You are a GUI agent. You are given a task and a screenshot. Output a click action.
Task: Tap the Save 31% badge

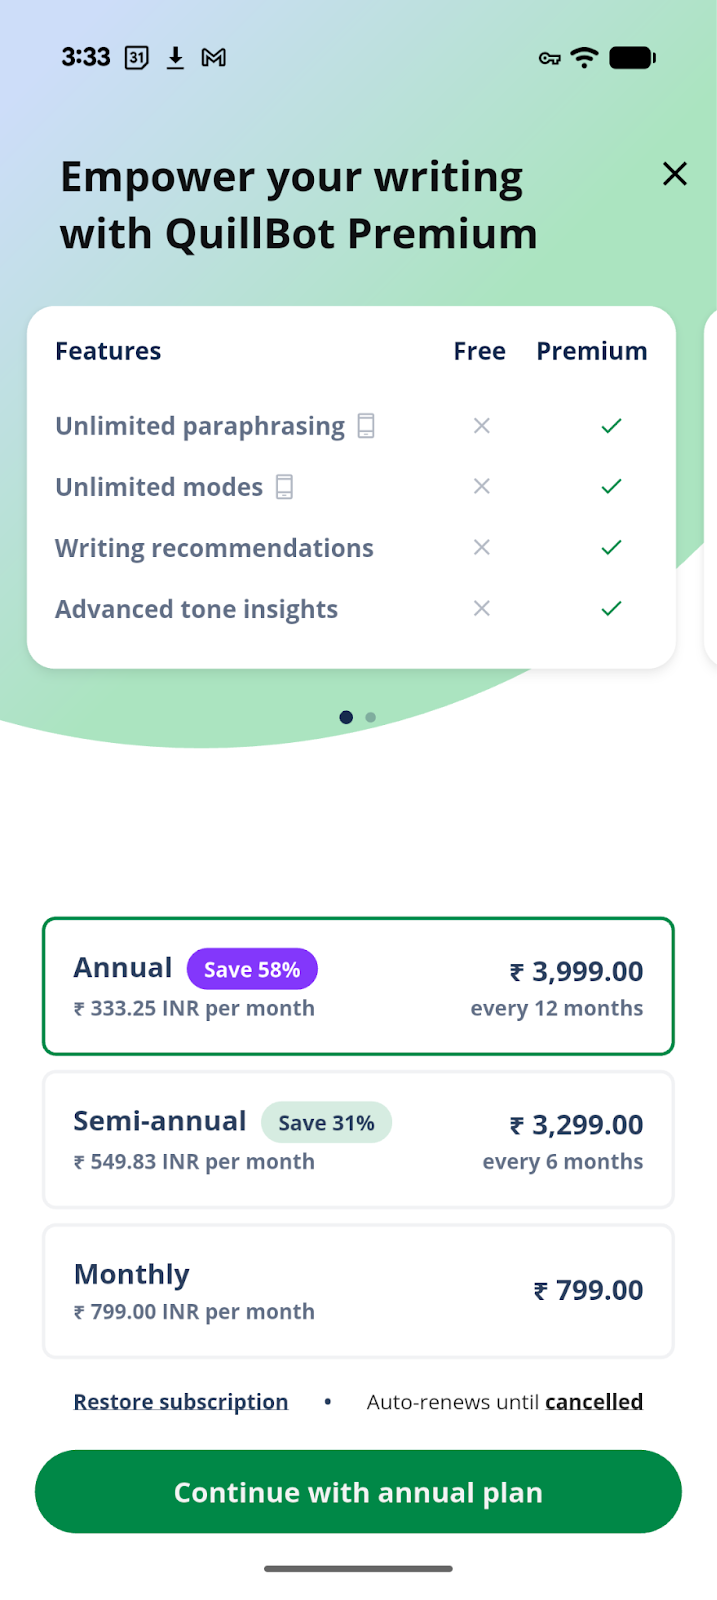[326, 1123]
